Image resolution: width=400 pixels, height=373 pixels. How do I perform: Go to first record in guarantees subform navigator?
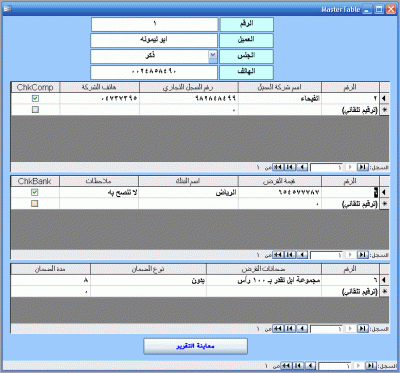coord(363,329)
